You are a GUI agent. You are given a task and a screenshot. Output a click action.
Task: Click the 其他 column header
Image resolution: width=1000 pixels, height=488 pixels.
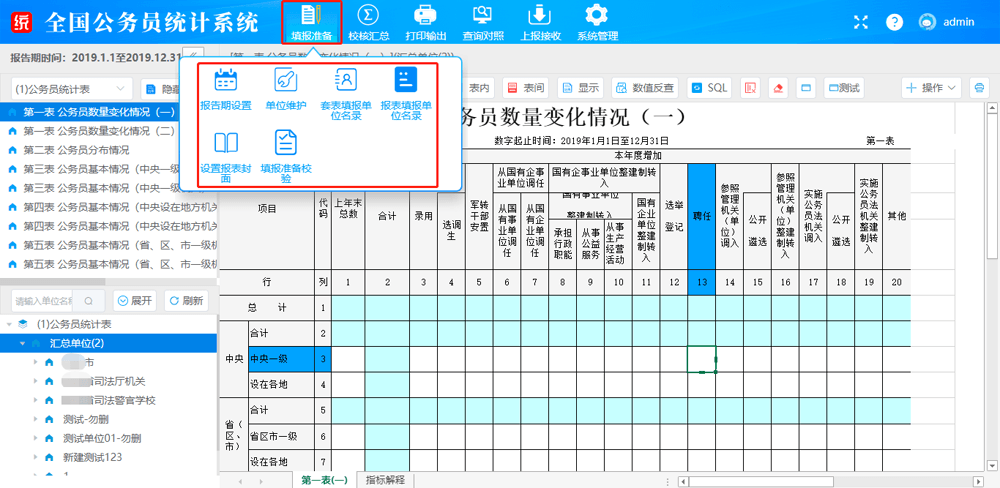[897, 216]
